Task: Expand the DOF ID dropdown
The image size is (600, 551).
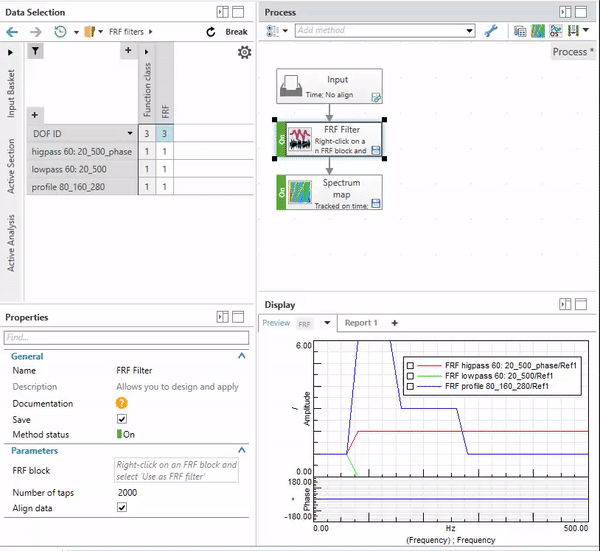Action: 130,133
